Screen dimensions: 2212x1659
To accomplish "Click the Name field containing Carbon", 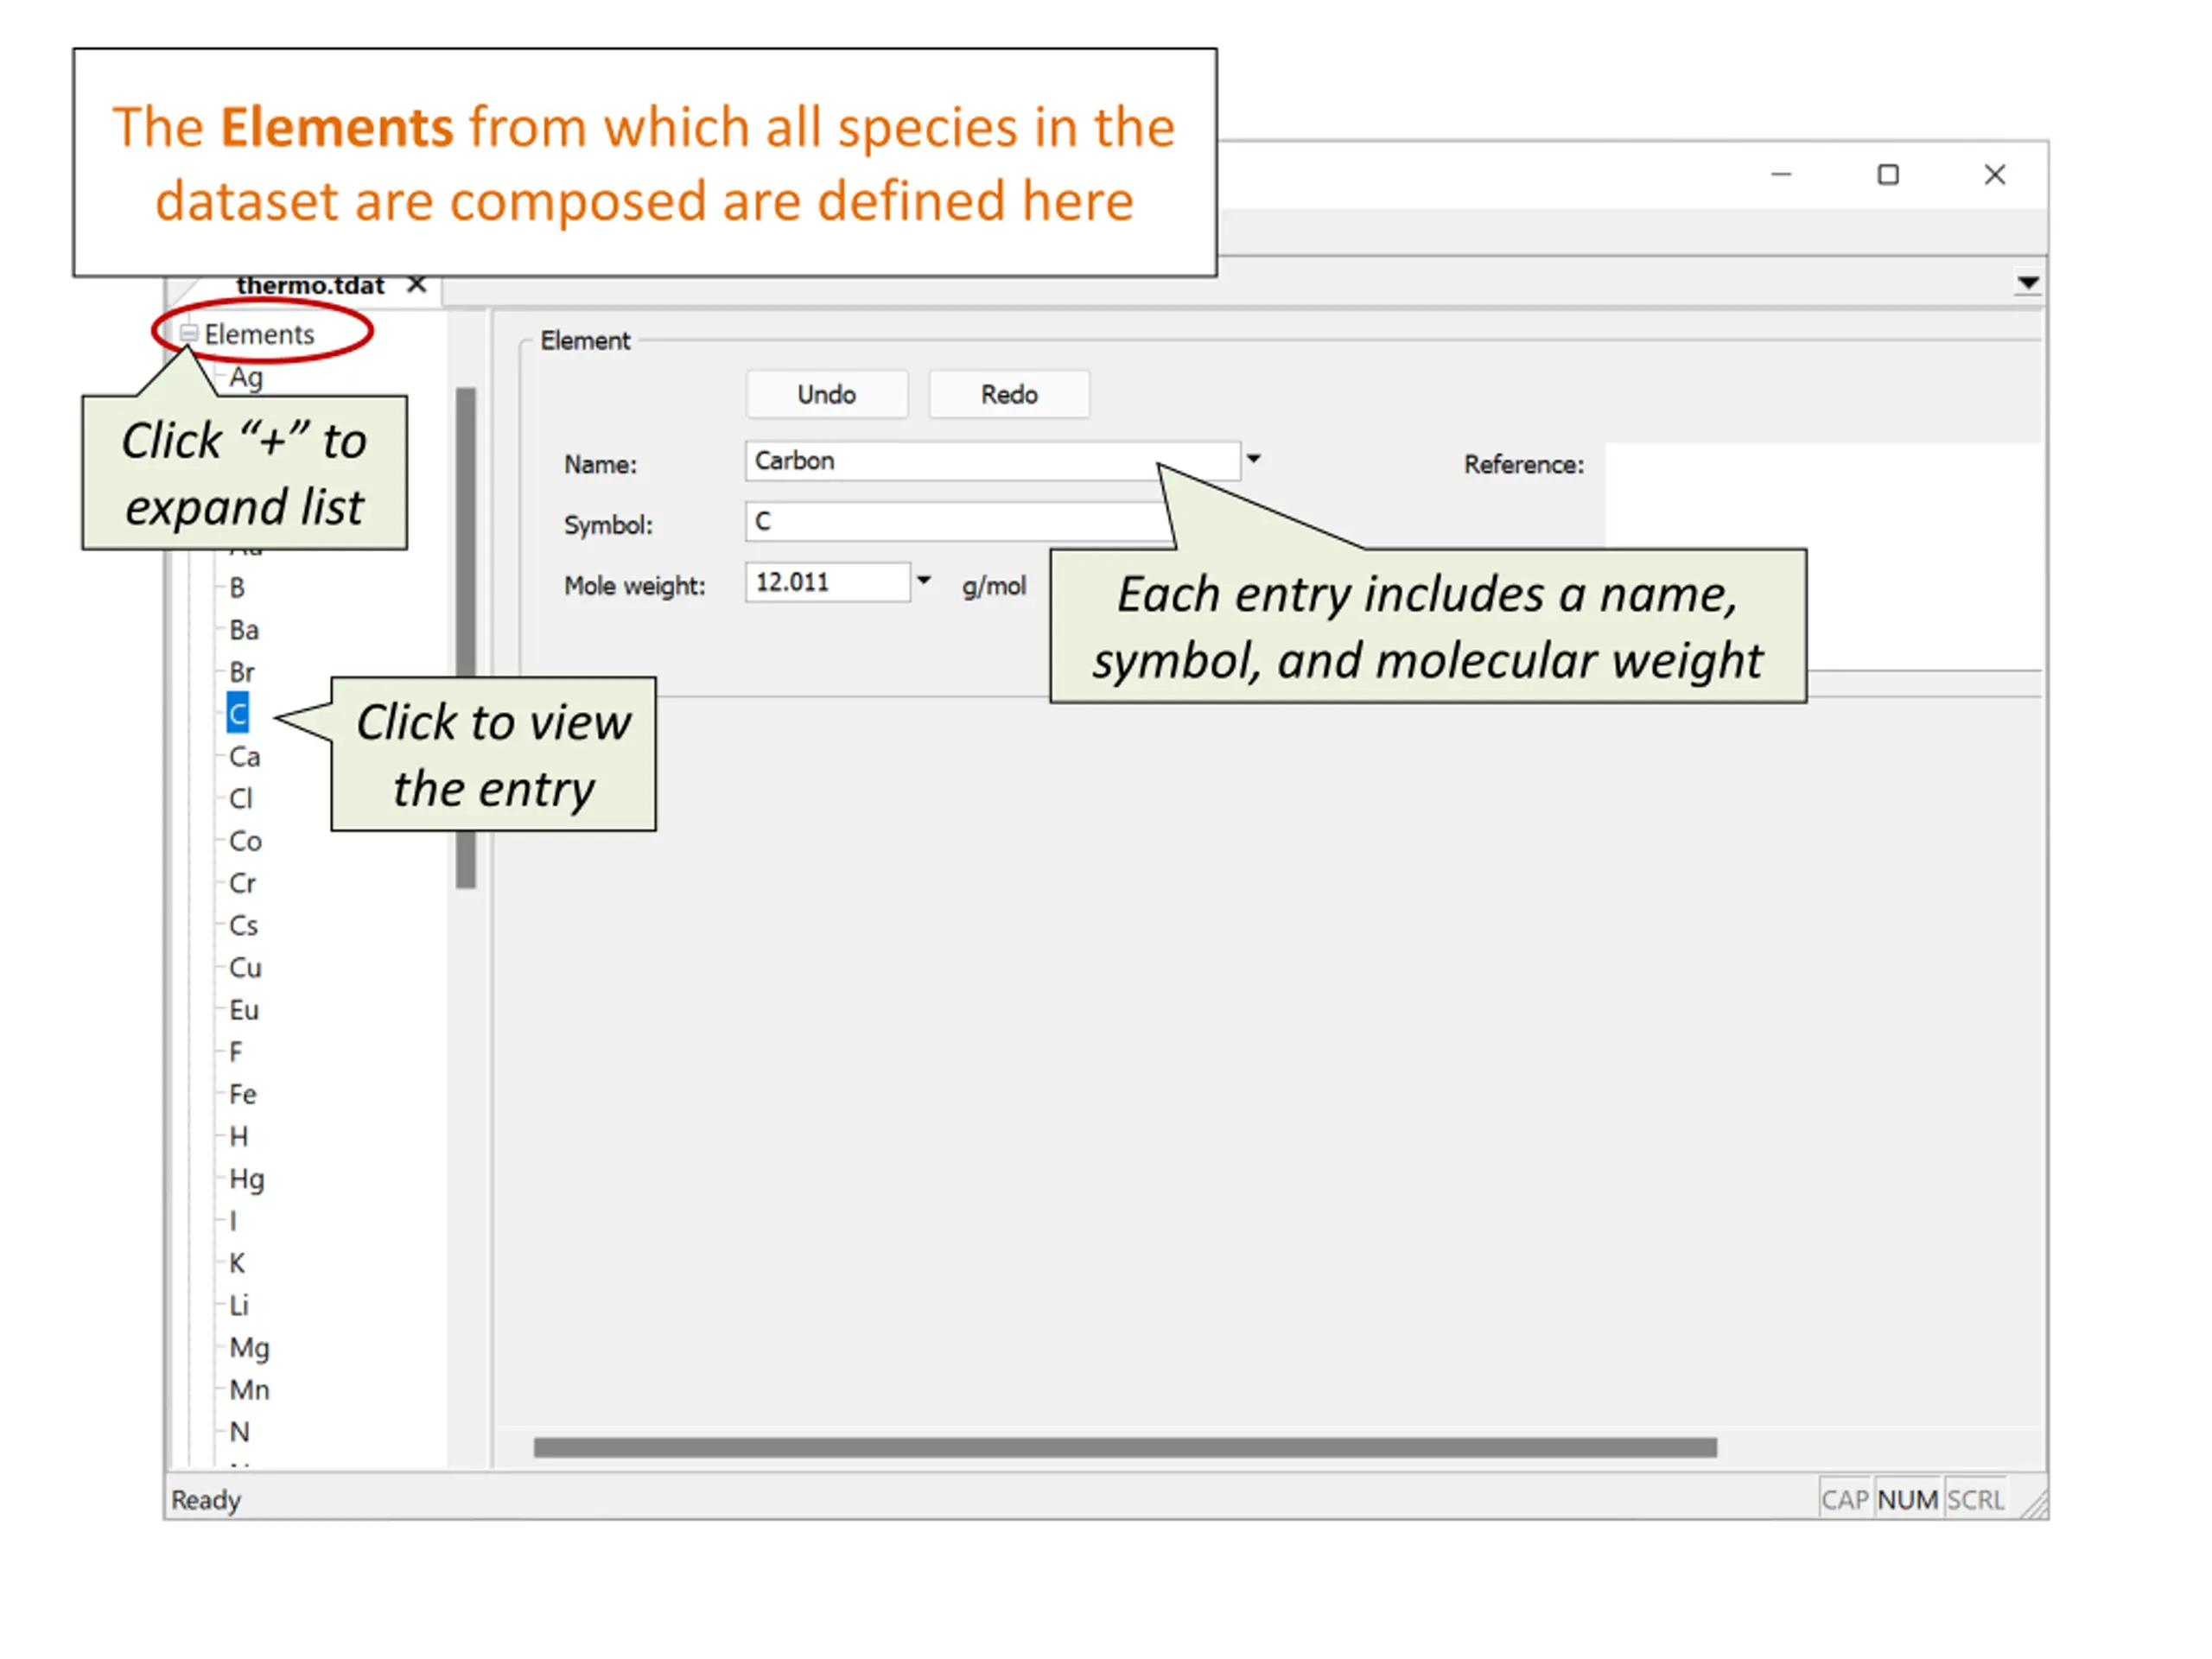I will (992, 461).
